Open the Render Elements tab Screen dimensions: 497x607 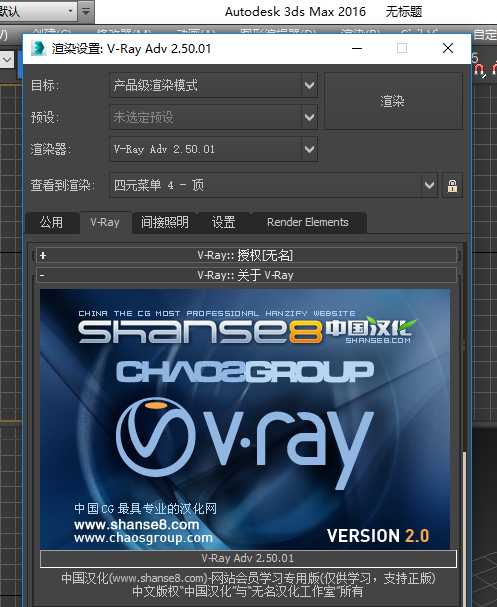coord(308,222)
